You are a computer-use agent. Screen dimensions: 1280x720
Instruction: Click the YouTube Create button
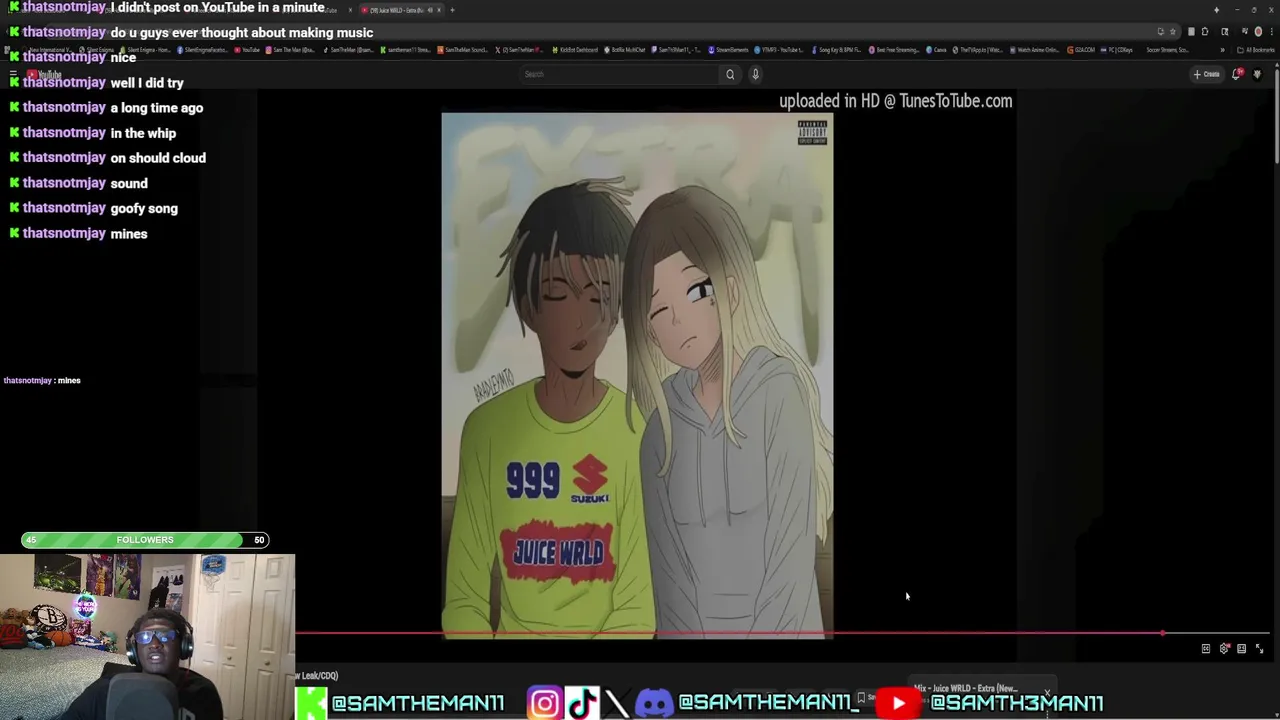pos(1206,74)
